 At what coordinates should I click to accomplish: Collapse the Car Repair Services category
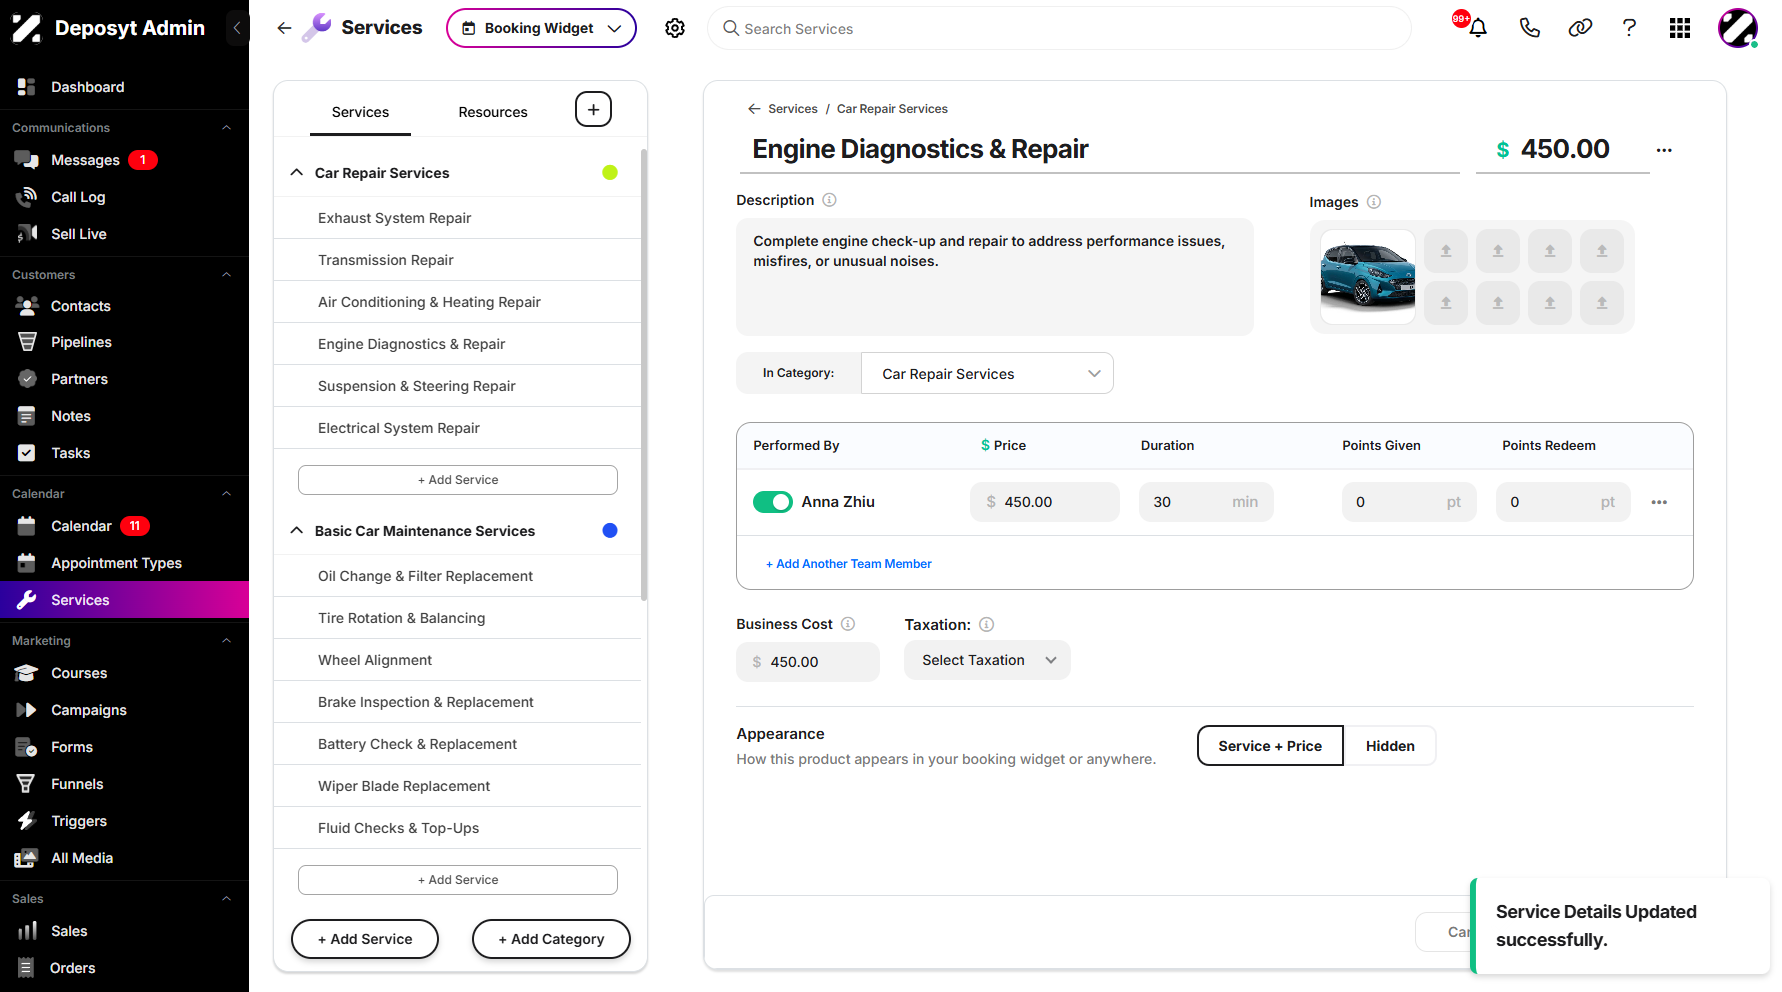click(297, 173)
